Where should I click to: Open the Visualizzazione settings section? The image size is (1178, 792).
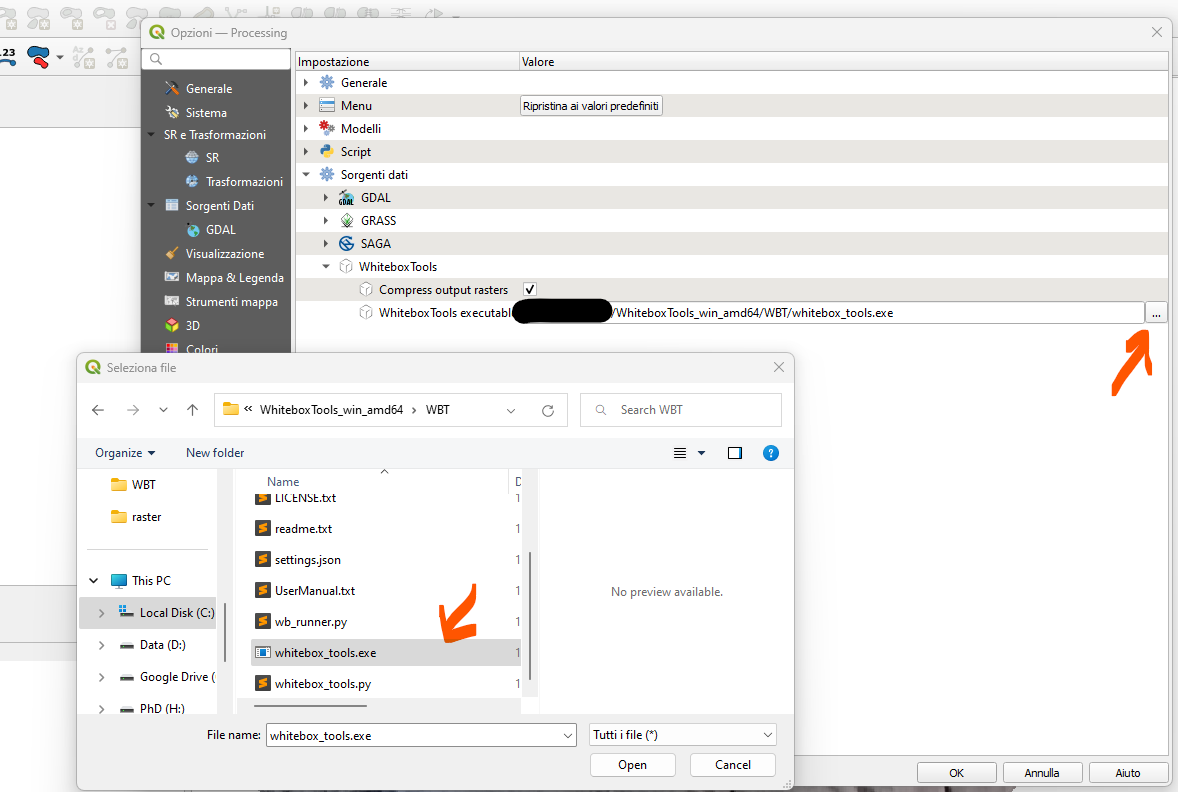tap(229, 253)
